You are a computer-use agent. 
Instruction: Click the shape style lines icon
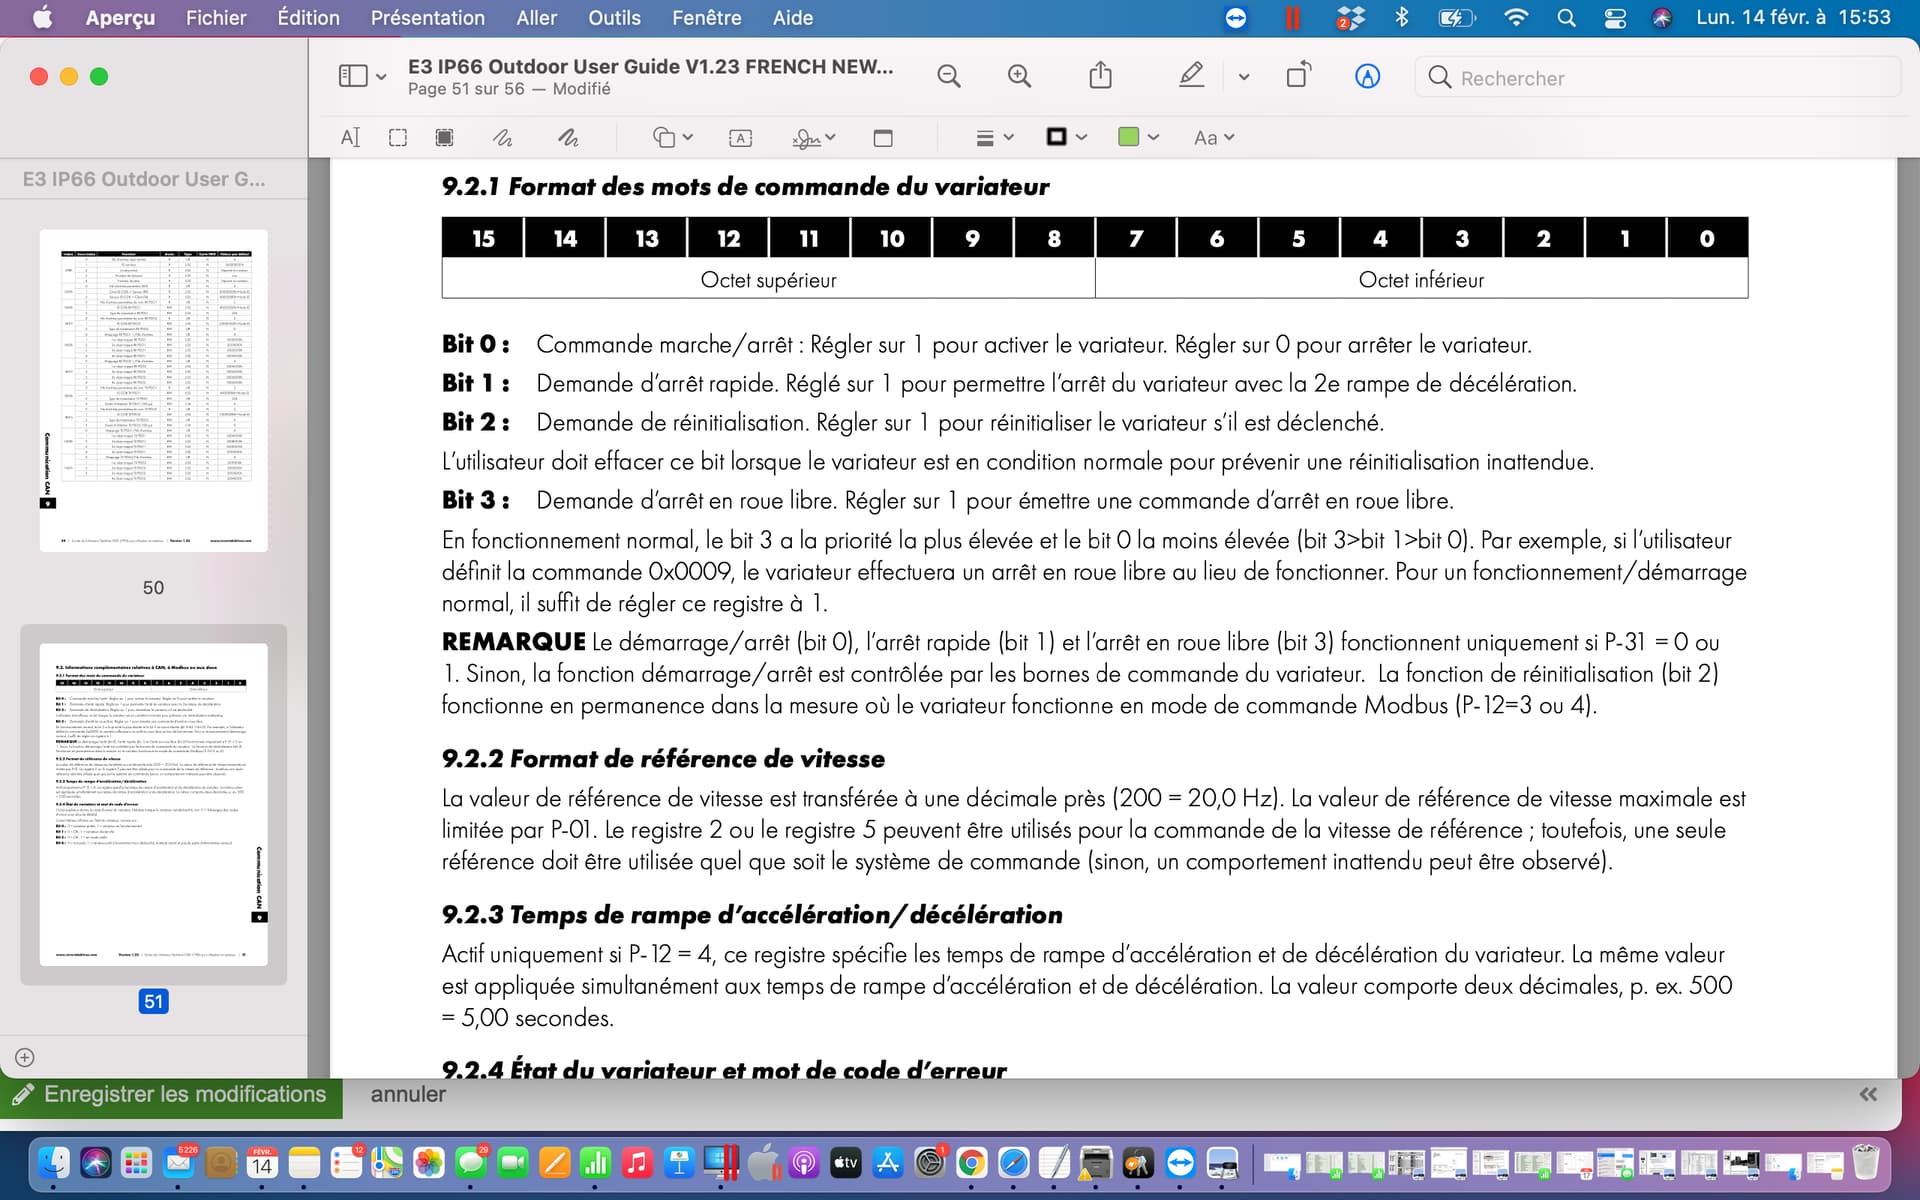(985, 138)
